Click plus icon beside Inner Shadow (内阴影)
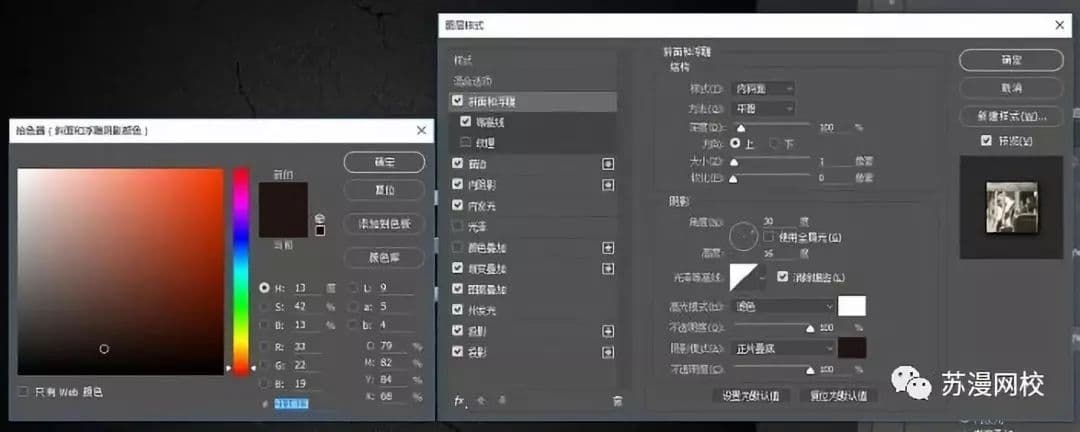Viewport: 1080px width, 432px height. (x=608, y=185)
